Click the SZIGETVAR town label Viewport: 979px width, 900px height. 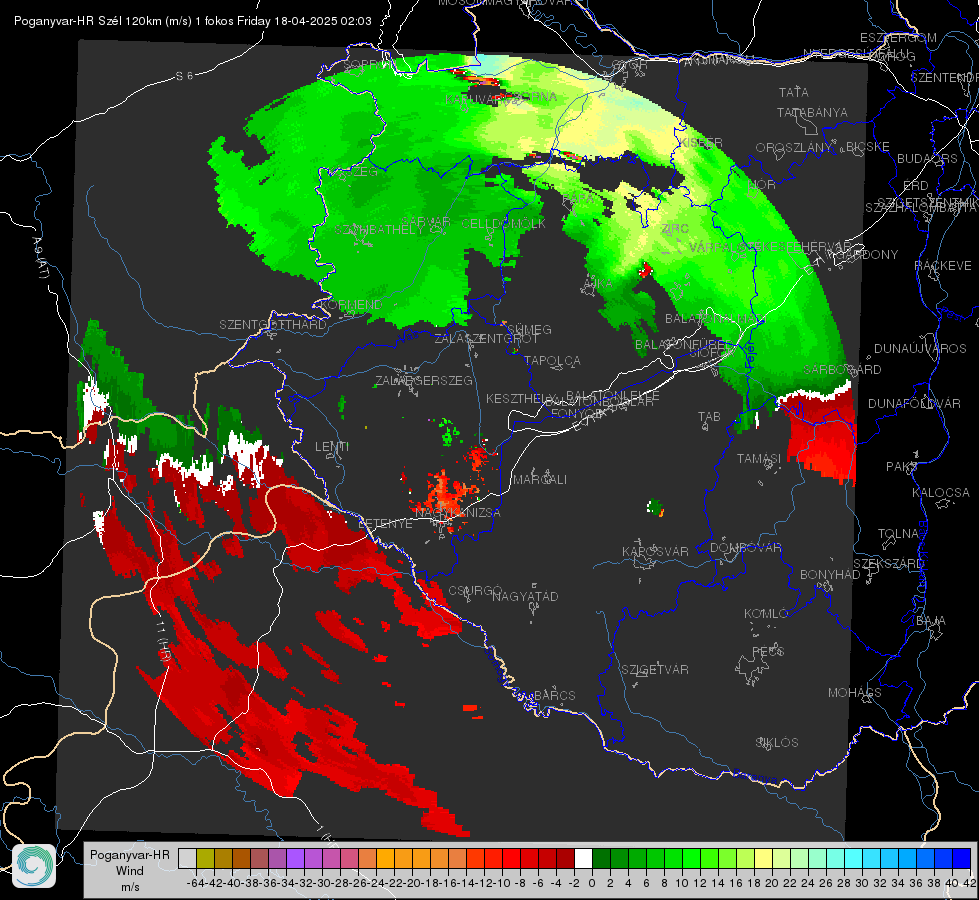[x=655, y=670]
